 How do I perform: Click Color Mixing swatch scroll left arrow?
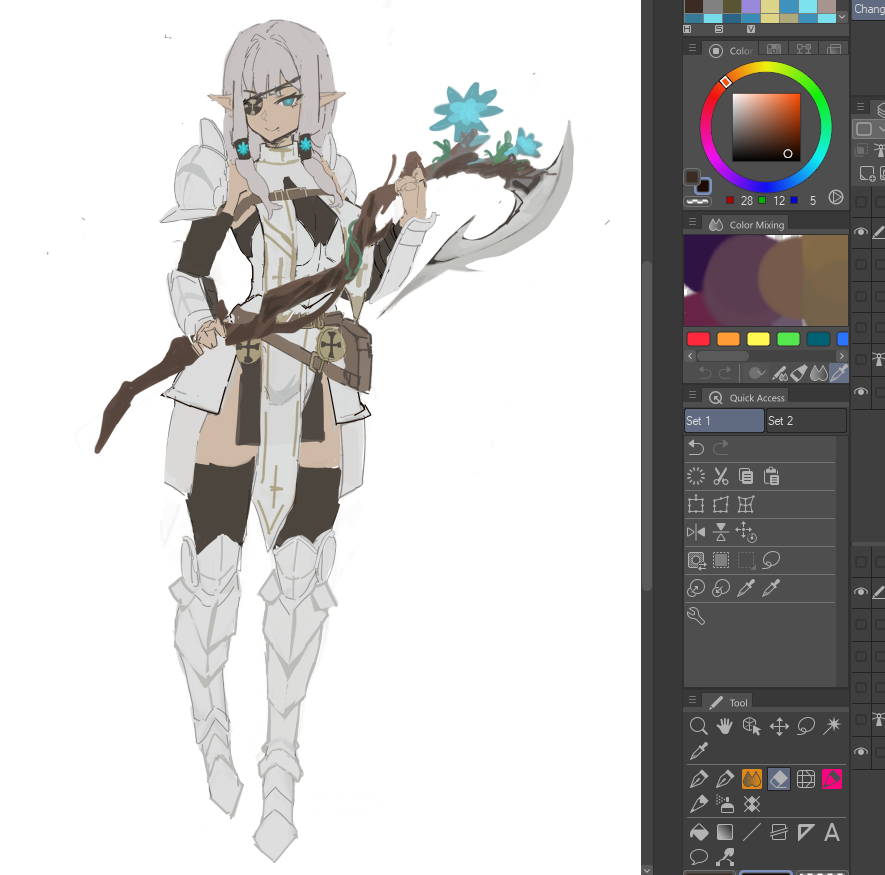[690, 356]
